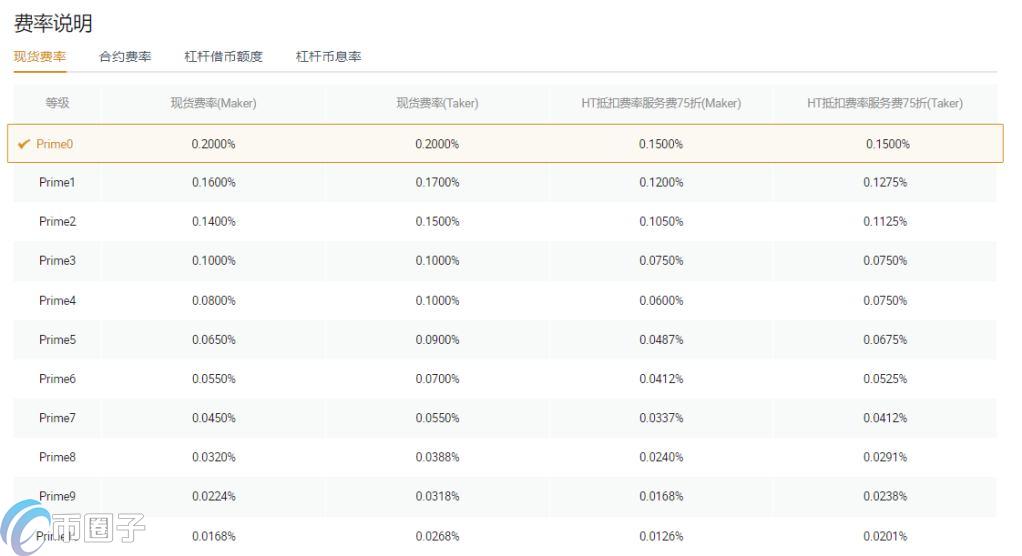The height and width of the screenshot is (556, 1022).
Task: Select the 杠杆借币额度 tab
Action: pos(224,57)
